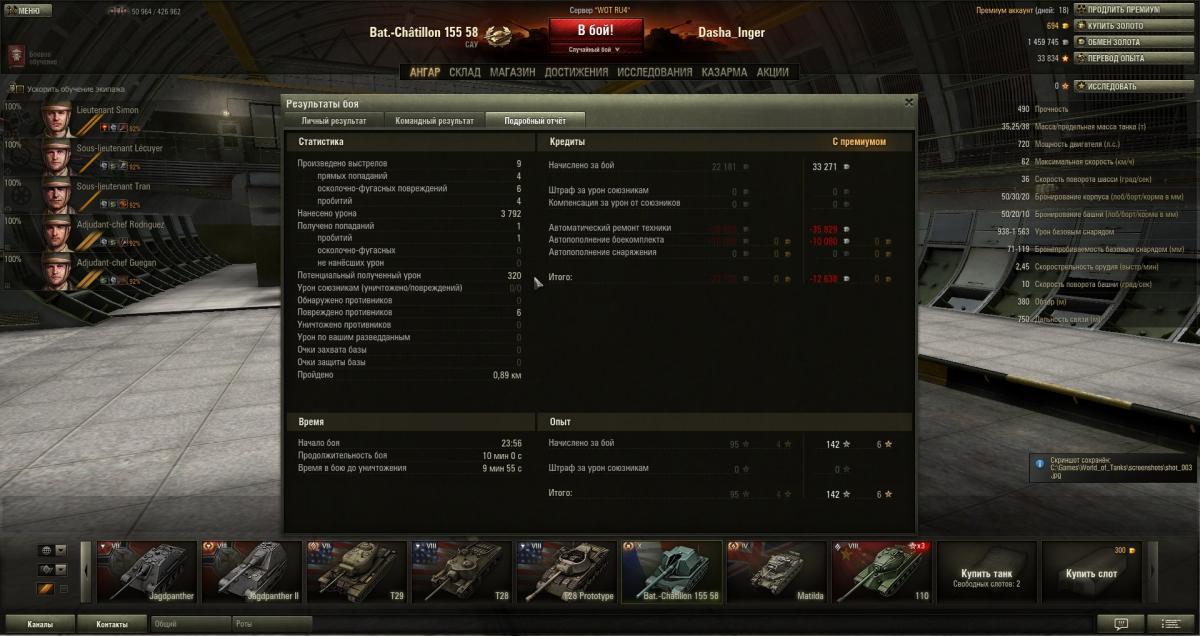1200x636 pixels.
Task: Click the Боевое обучение battle training icon
Action: pyautogui.click(x=15, y=54)
